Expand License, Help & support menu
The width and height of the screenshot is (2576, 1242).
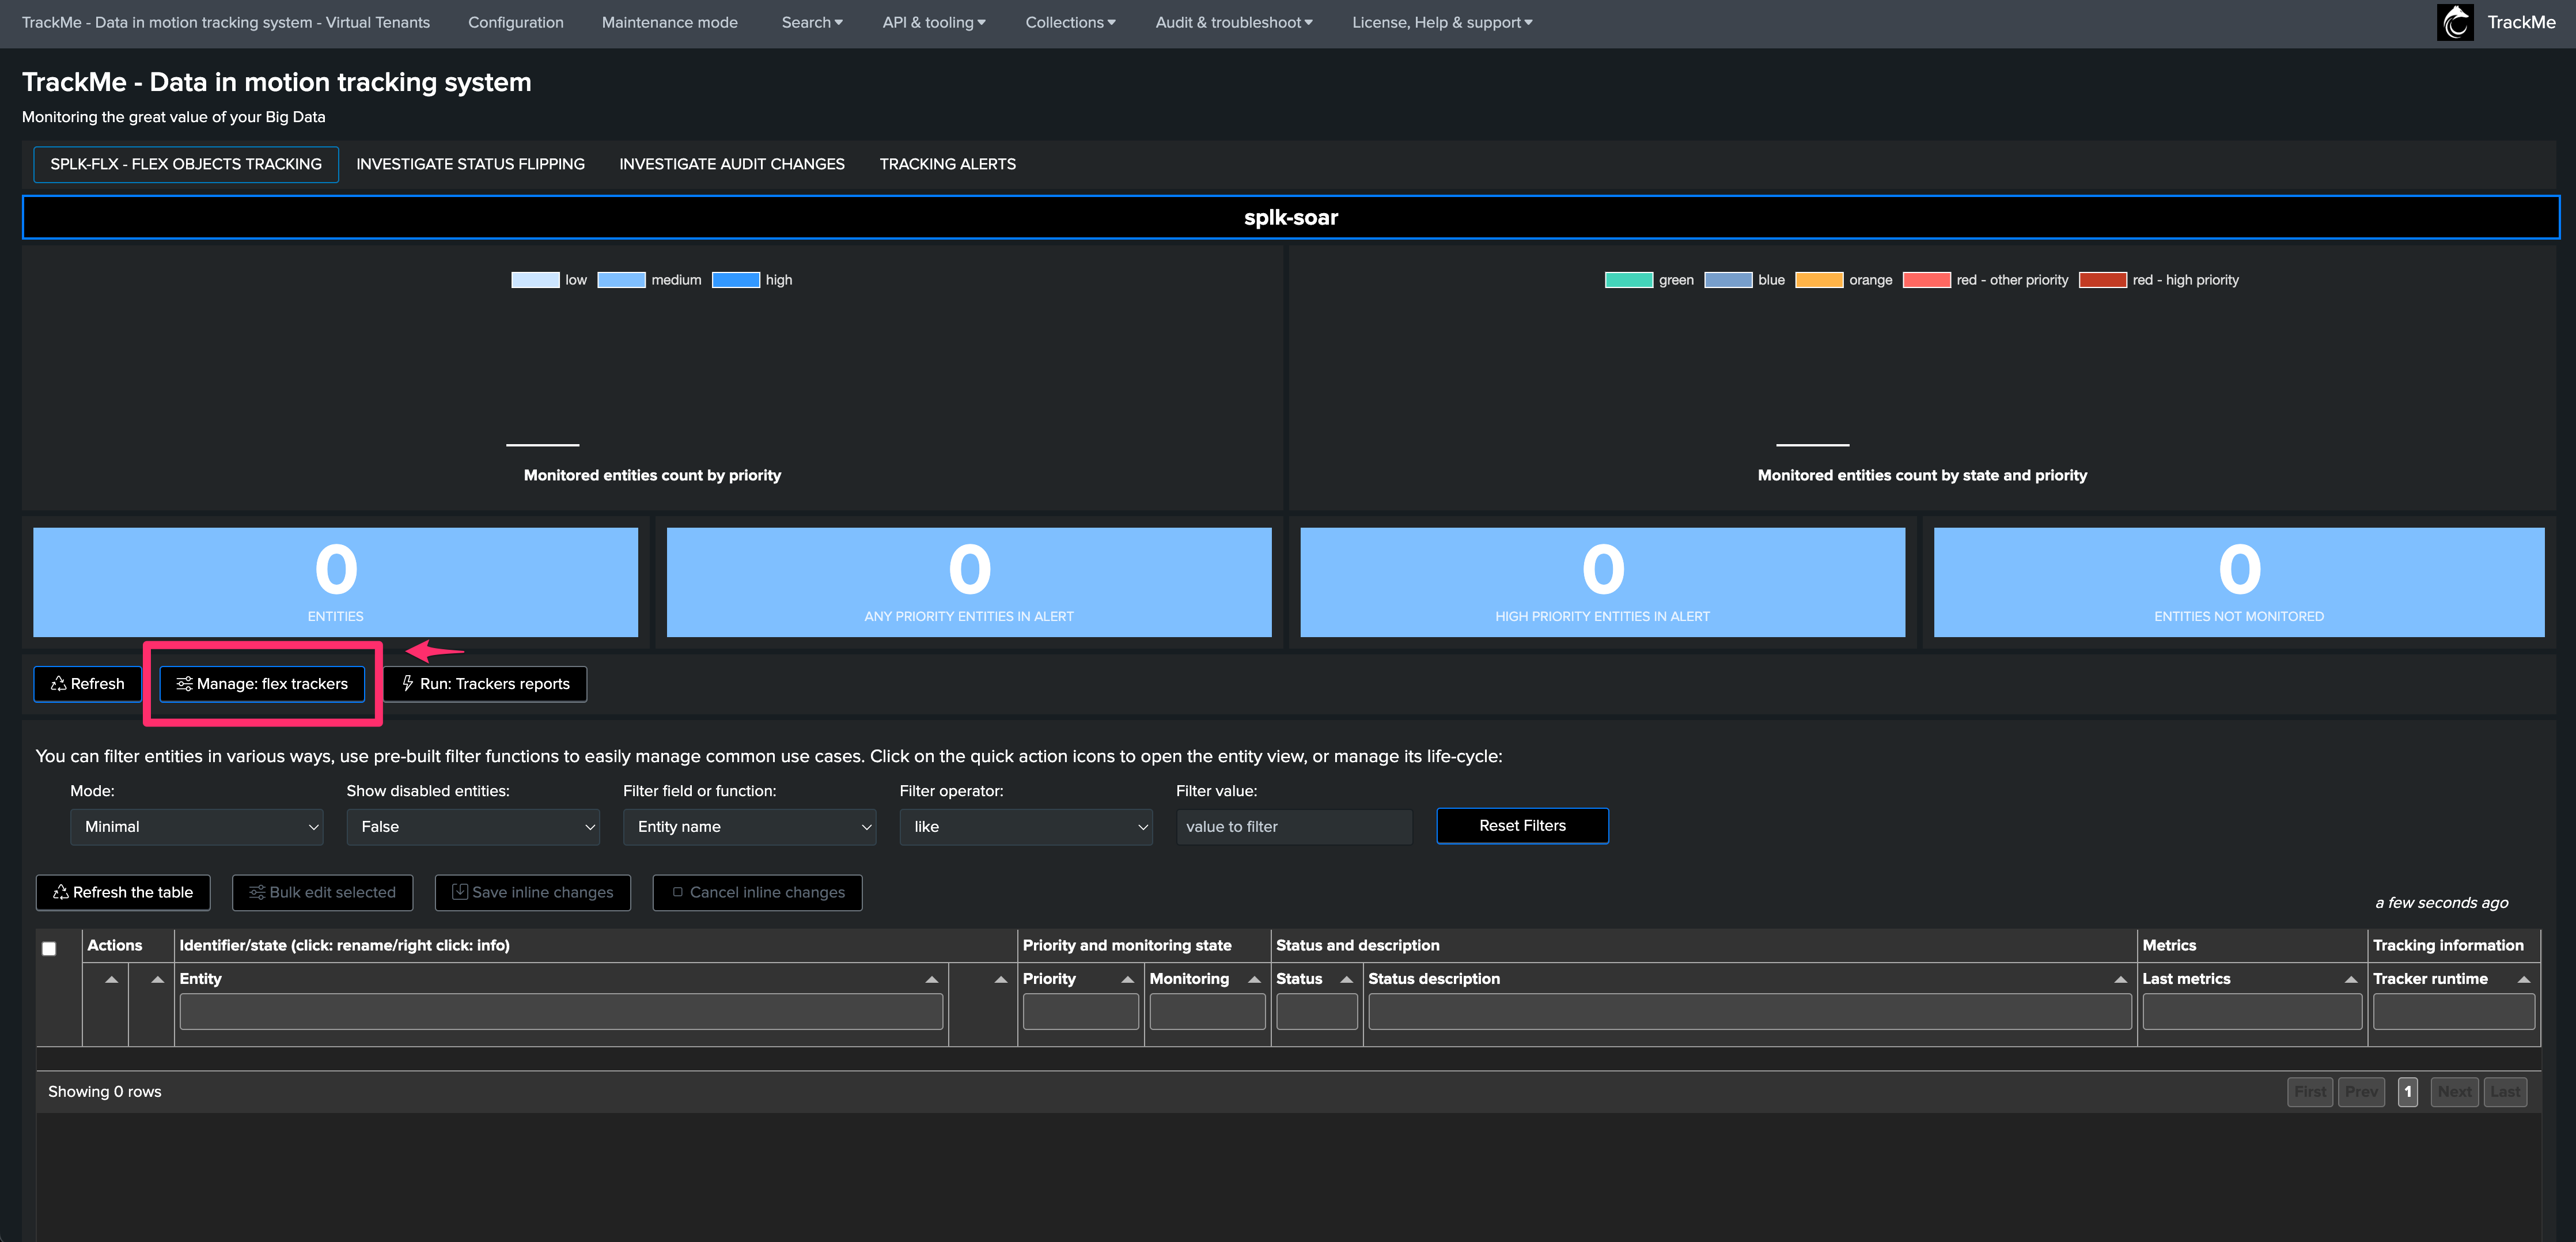coord(1442,22)
